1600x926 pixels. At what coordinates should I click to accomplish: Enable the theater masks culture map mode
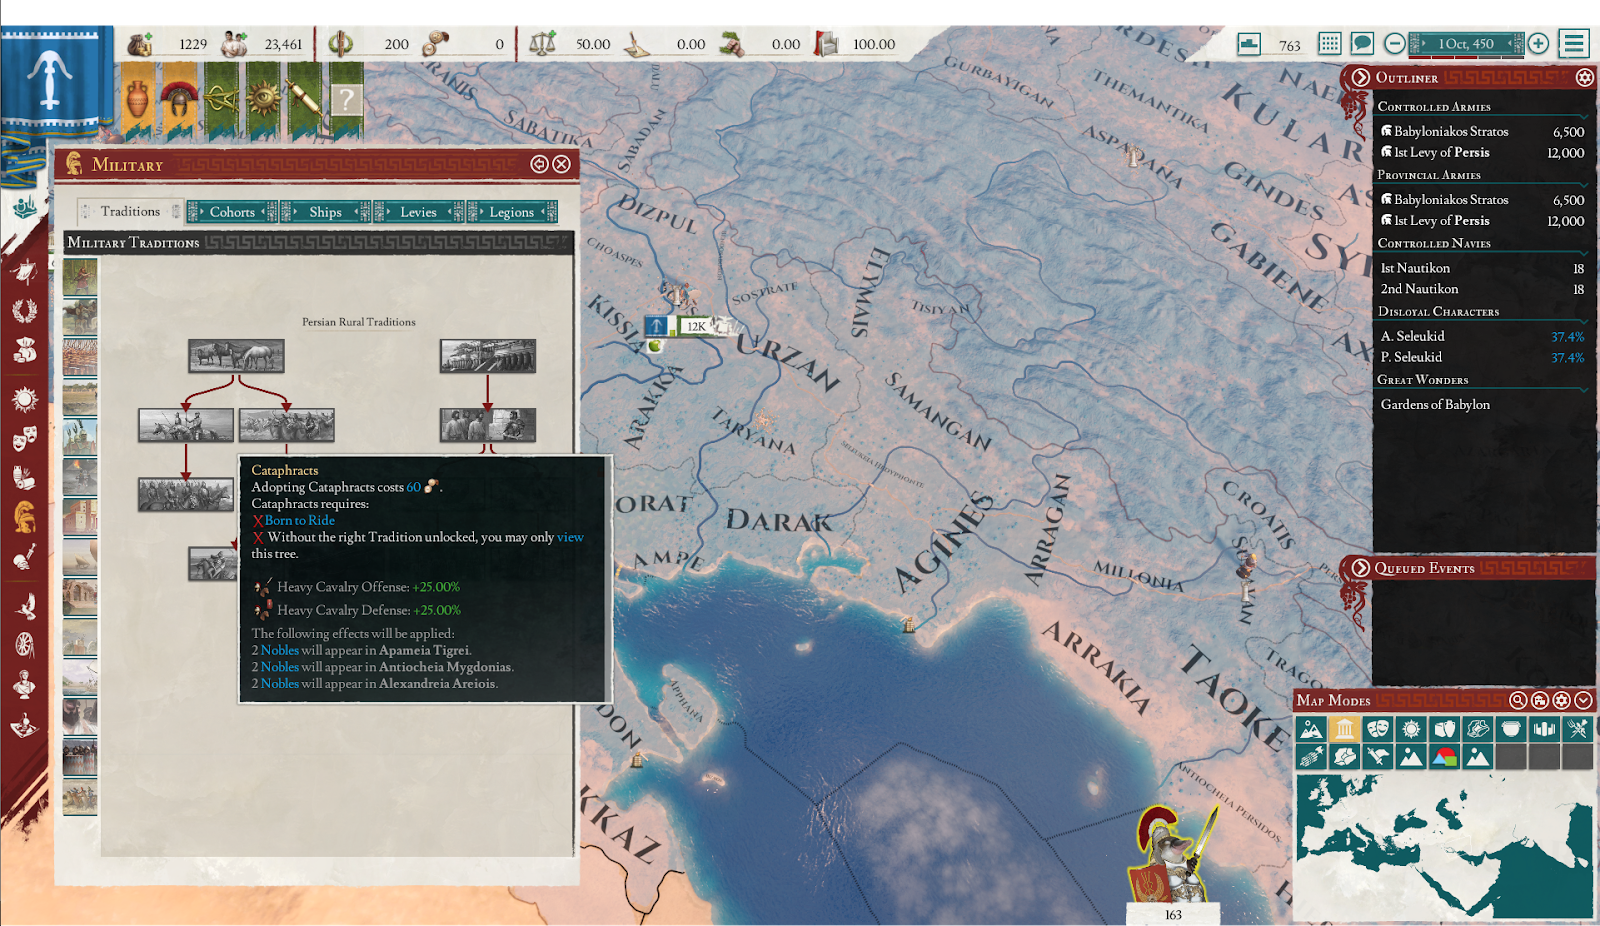[x=1378, y=729]
